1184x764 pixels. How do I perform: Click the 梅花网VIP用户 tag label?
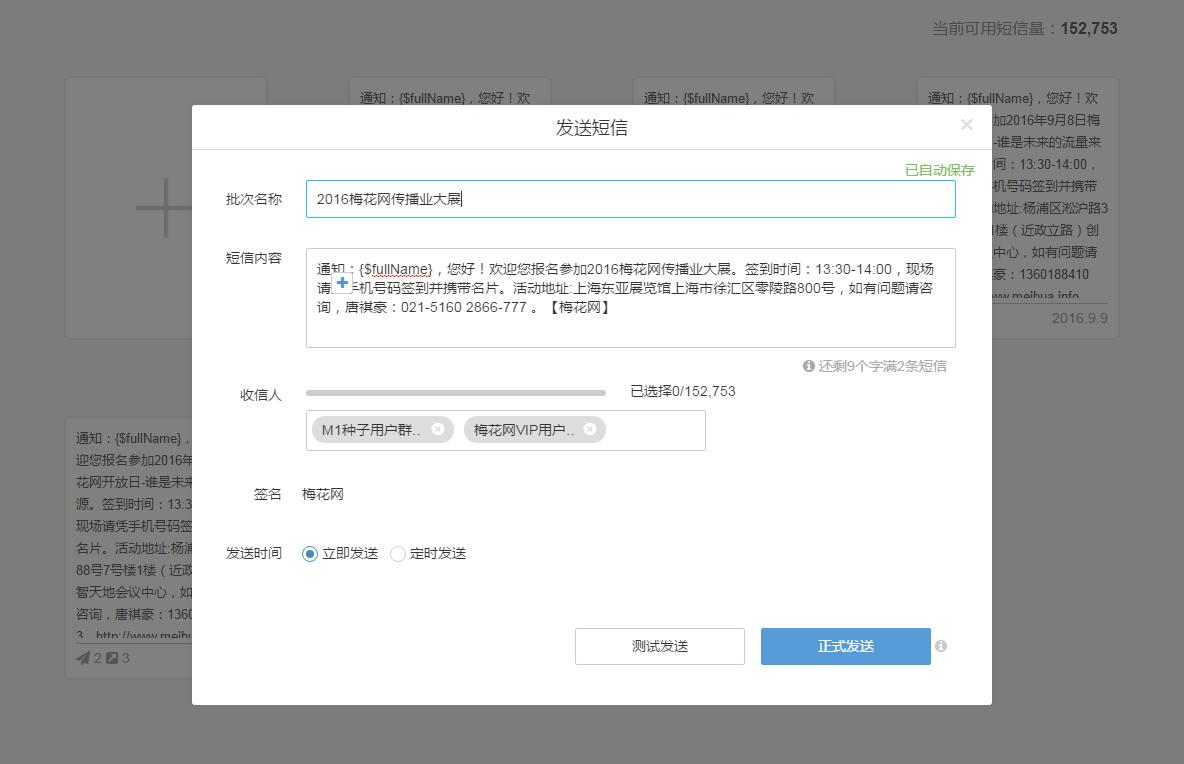[523, 430]
